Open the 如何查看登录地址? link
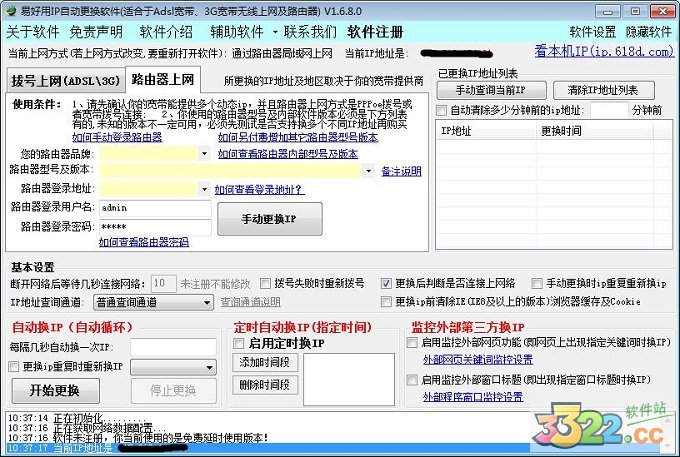The width and height of the screenshot is (680, 457). (259, 189)
